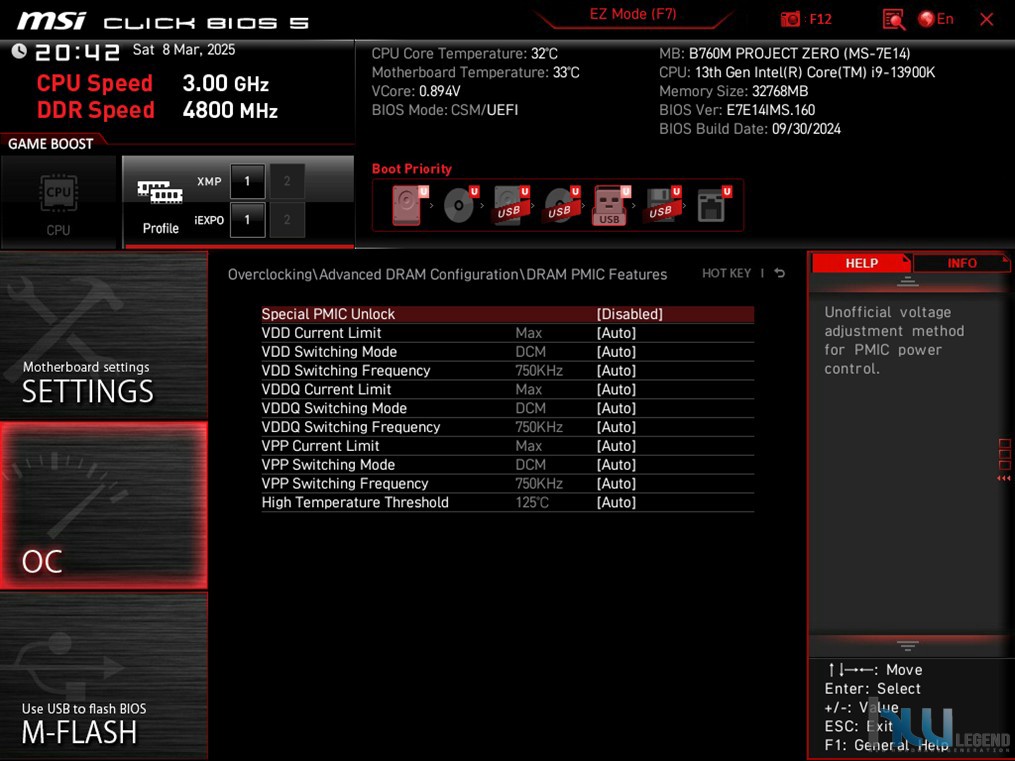Open the VDDQ Switching Mode [Auto] value
Viewport: 1015px width, 761px height.
tap(616, 408)
